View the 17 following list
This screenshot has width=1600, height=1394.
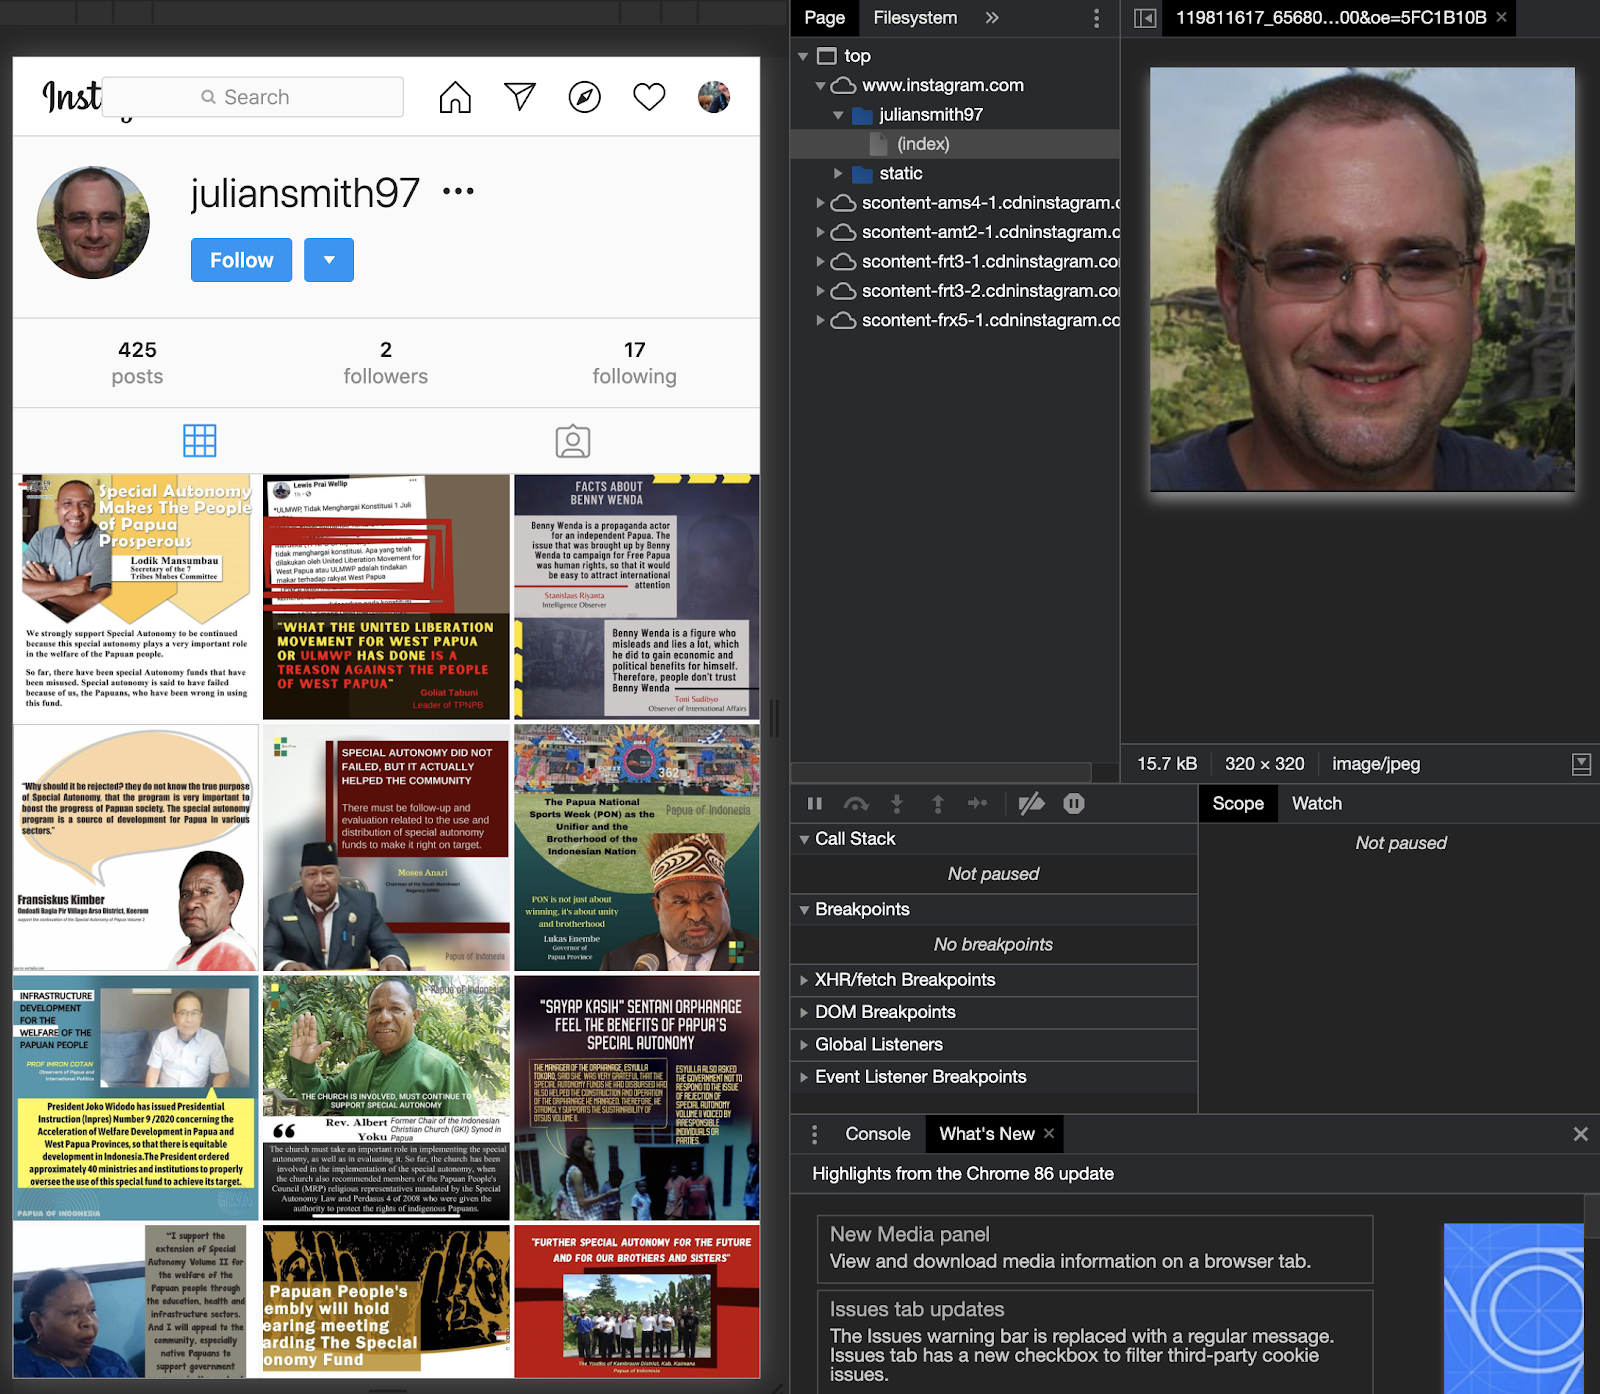point(634,362)
